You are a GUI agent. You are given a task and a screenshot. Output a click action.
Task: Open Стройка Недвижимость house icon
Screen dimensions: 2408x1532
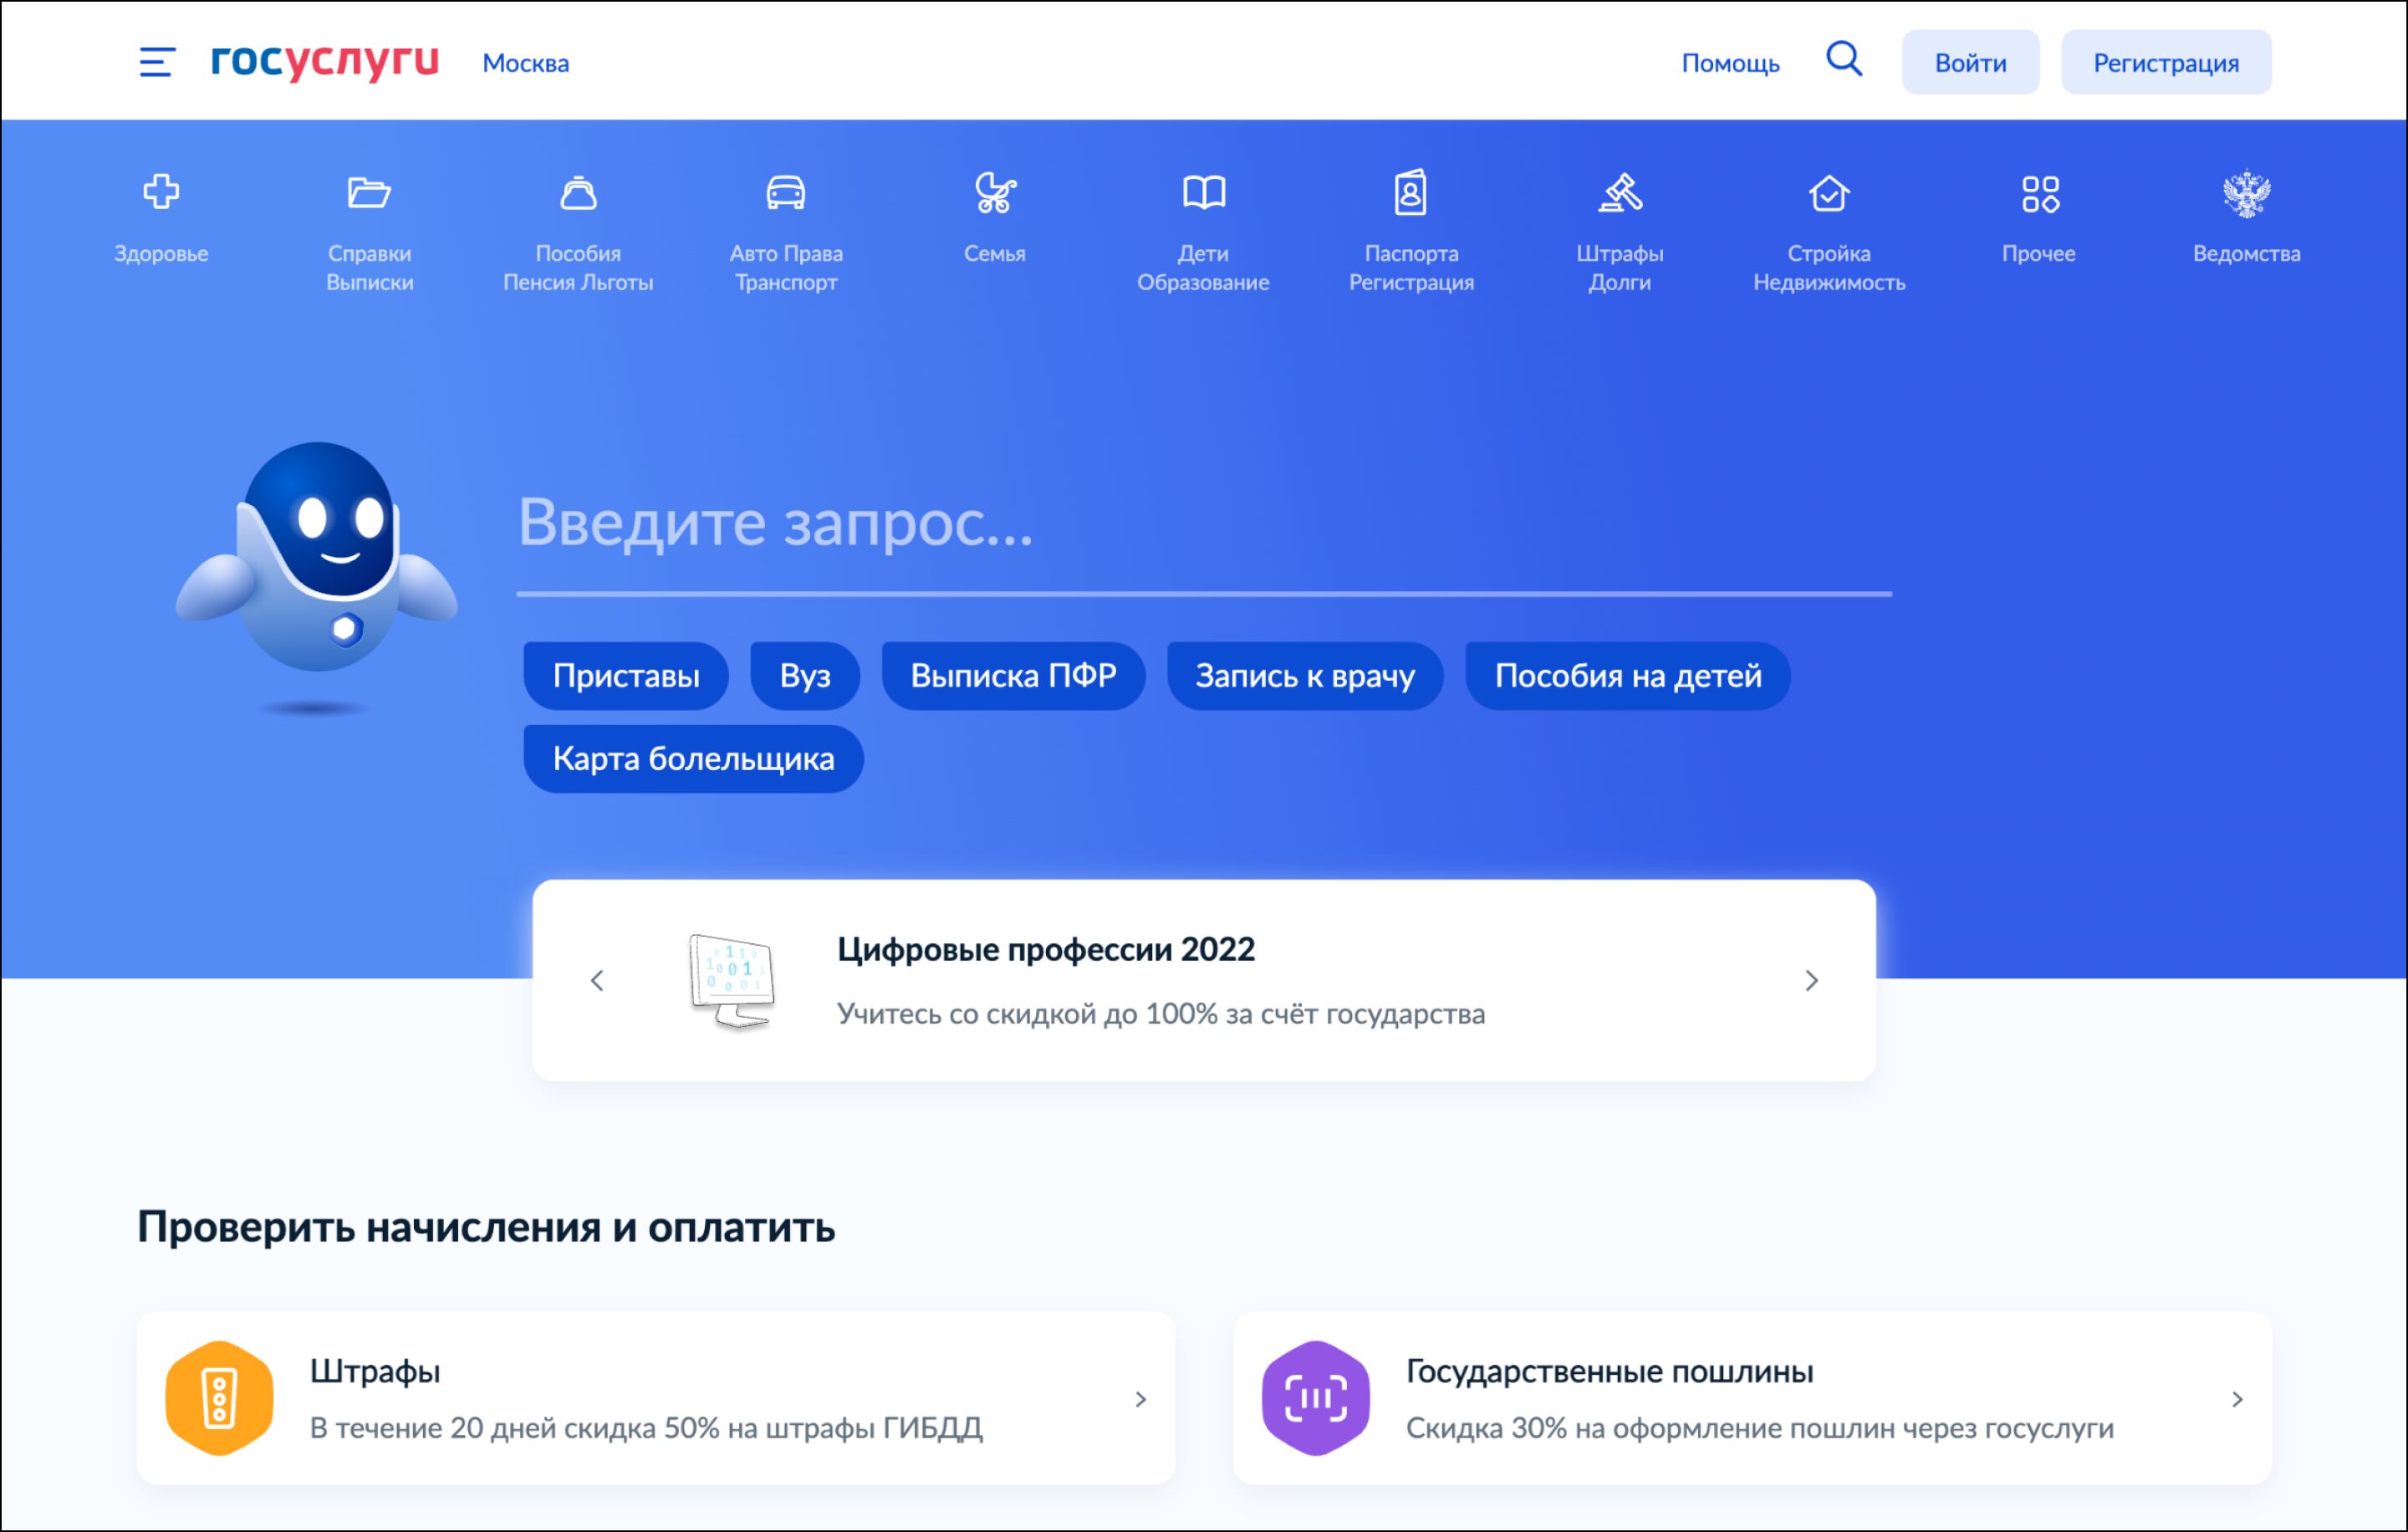(x=1829, y=193)
